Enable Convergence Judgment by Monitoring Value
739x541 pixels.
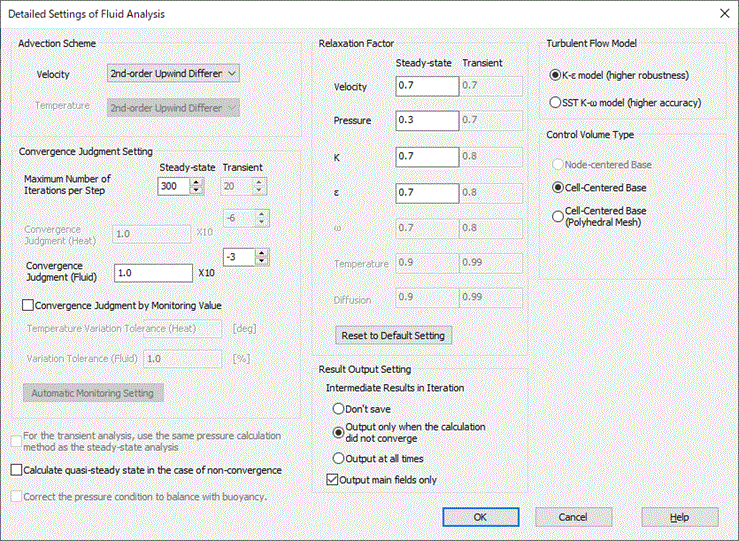click(28, 306)
